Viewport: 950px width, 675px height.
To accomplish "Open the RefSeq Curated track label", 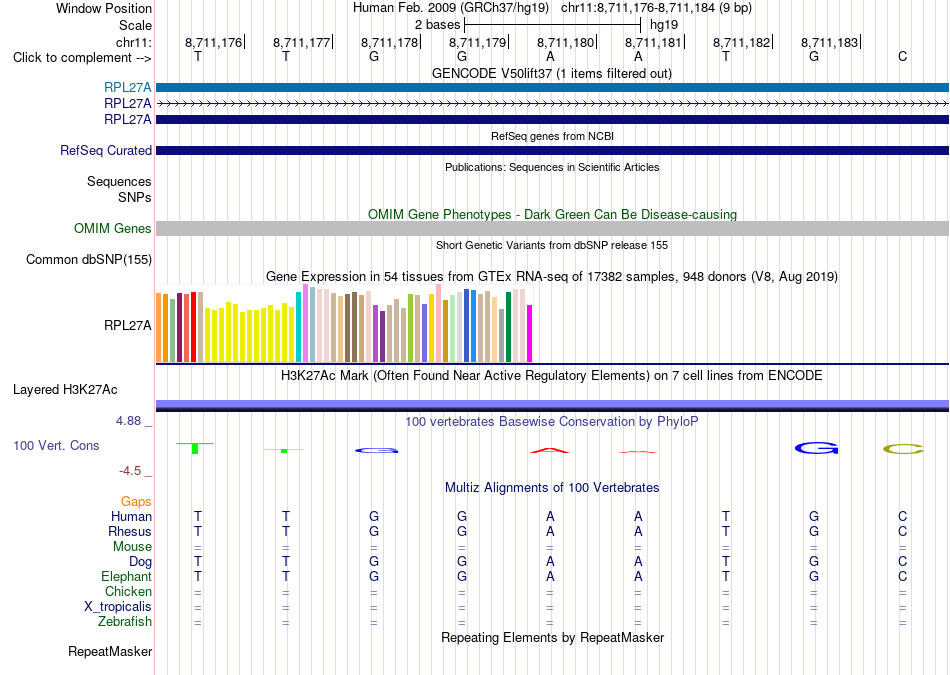I will [105, 150].
